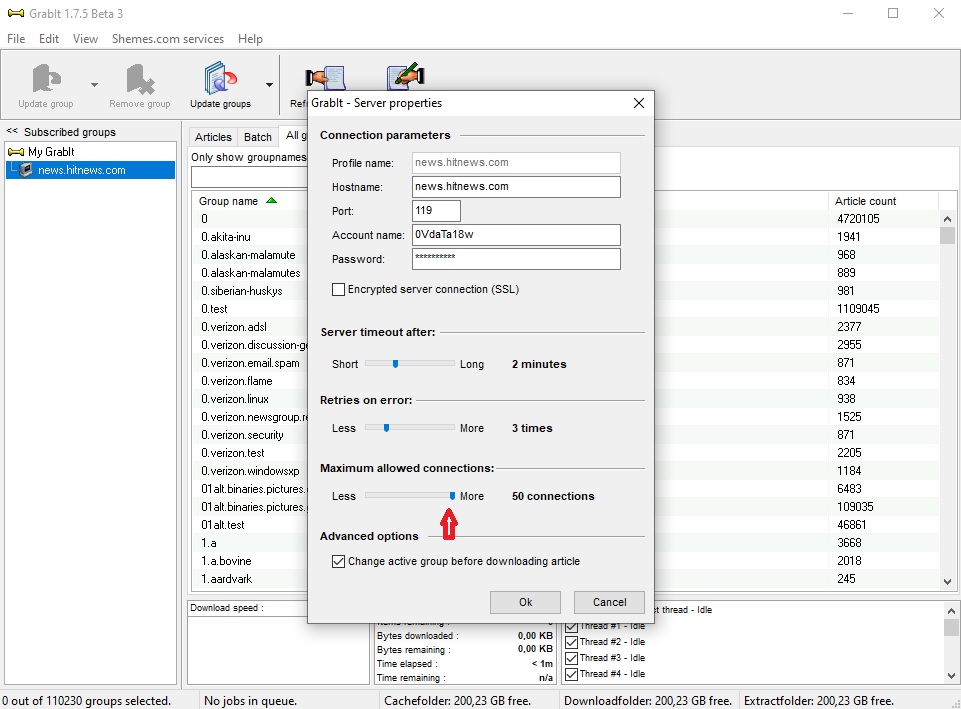Click thread list scrollbar down arrow
Screen dimensions: 961x709
coord(951,675)
